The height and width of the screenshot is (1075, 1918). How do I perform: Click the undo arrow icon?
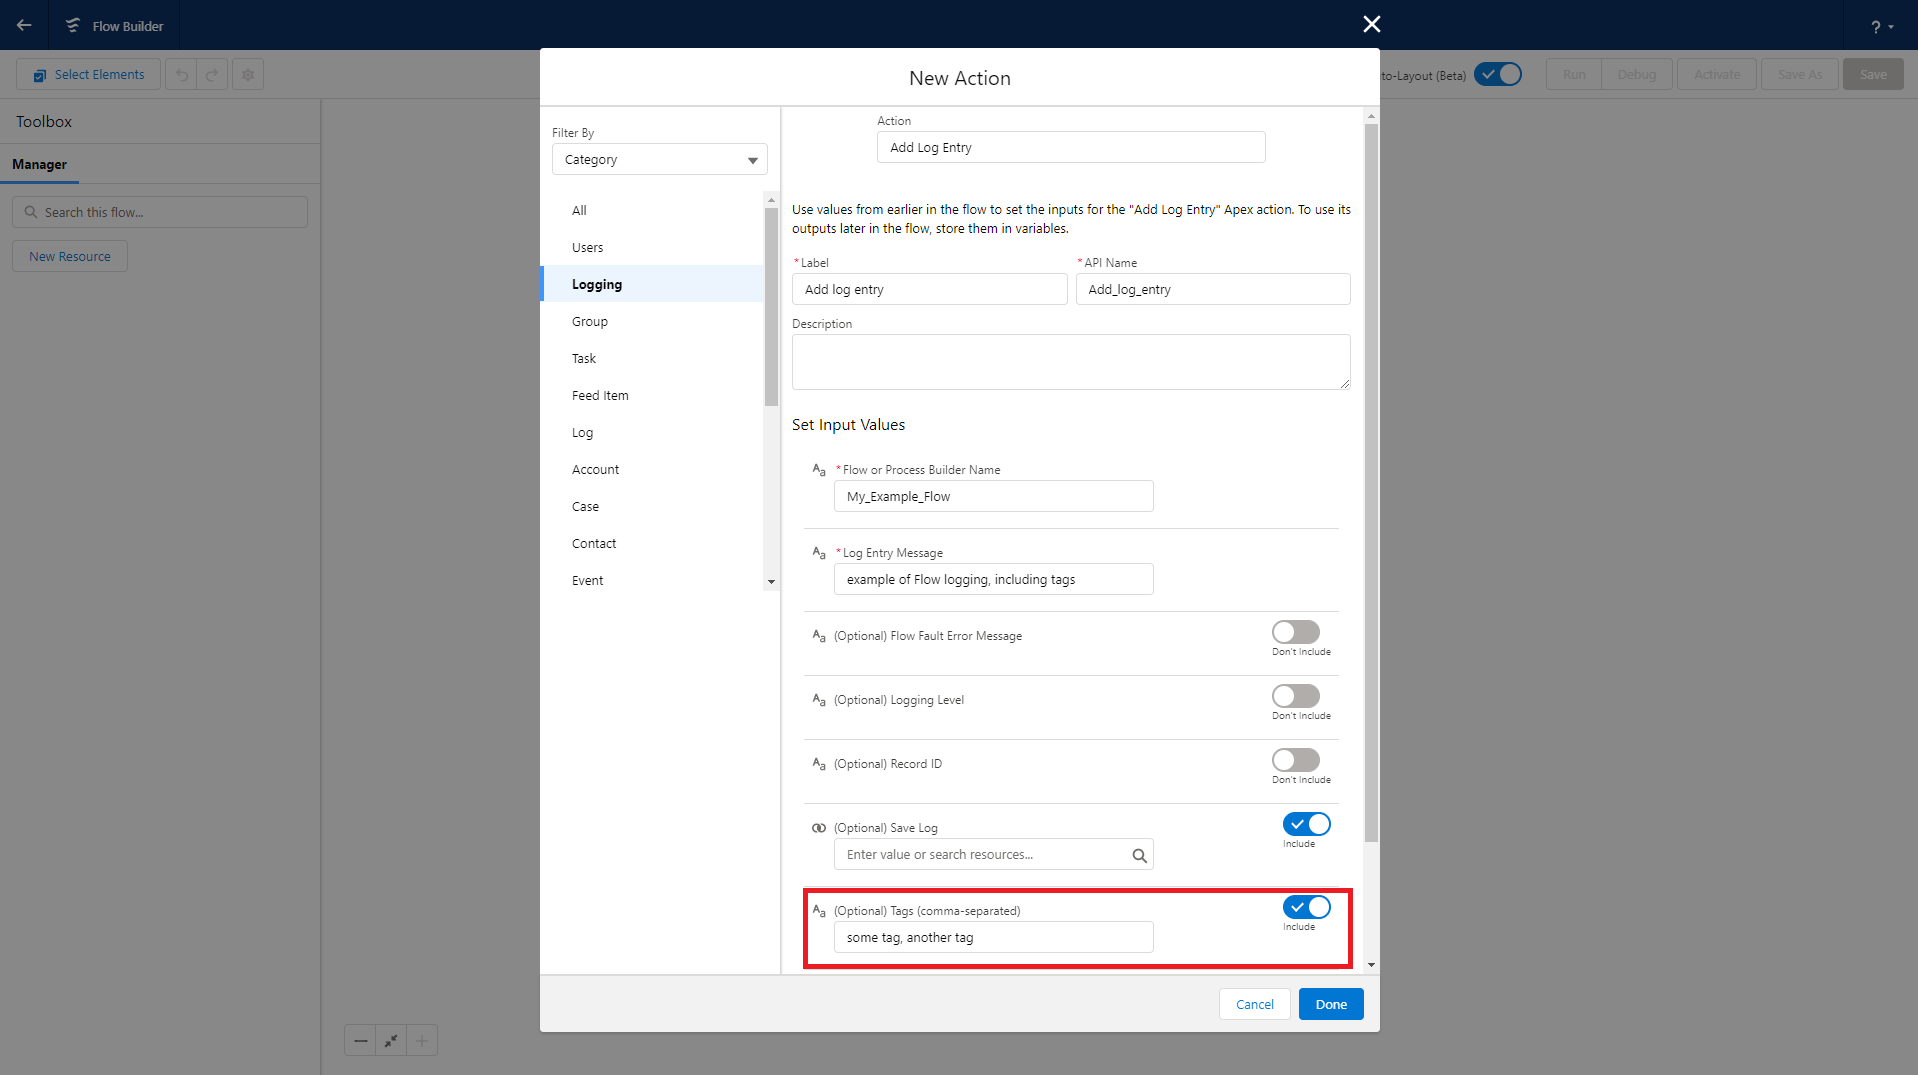(x=181, y=75)
